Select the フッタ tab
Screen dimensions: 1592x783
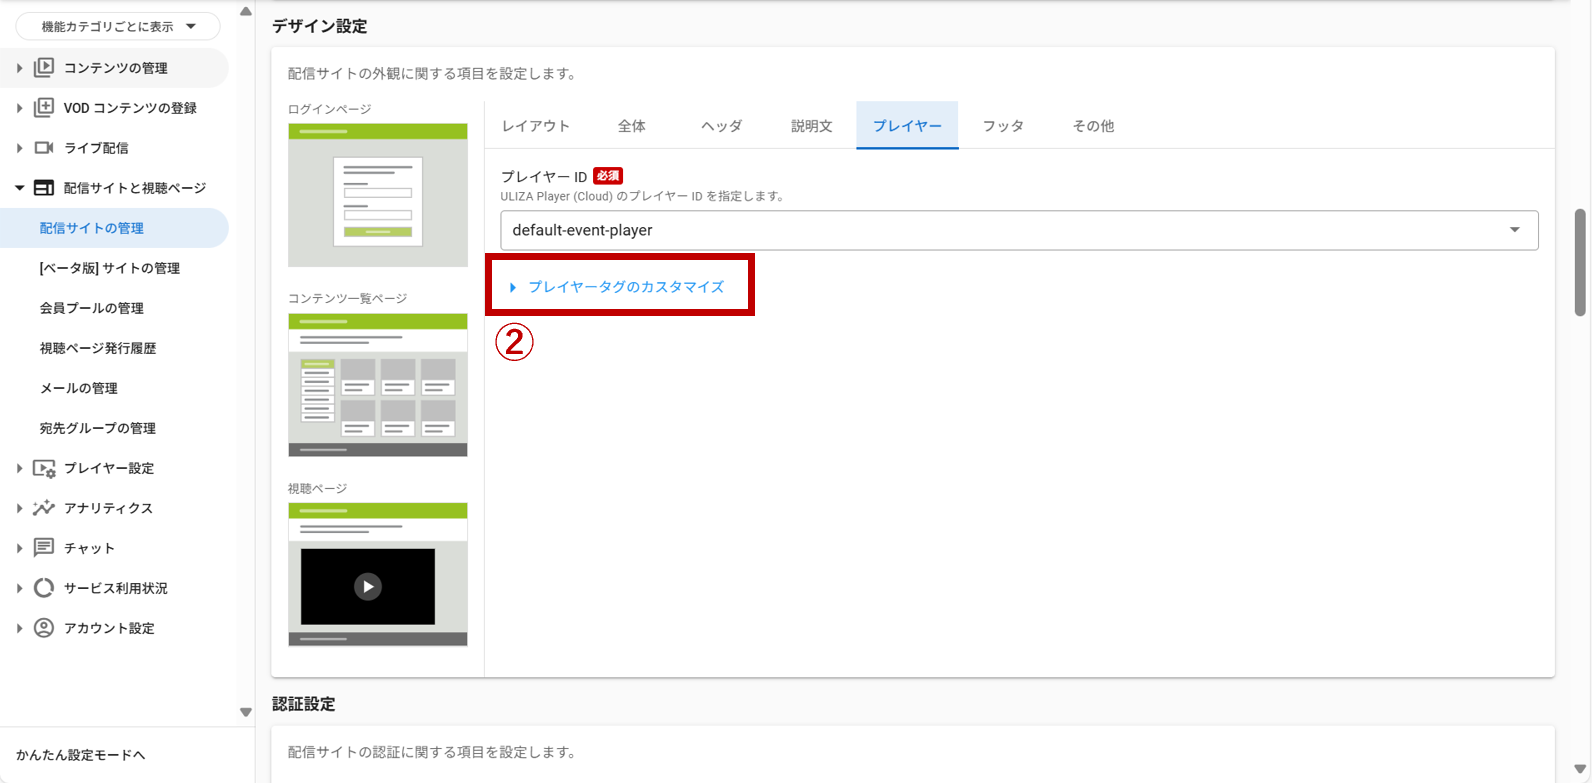(1003, 126)
